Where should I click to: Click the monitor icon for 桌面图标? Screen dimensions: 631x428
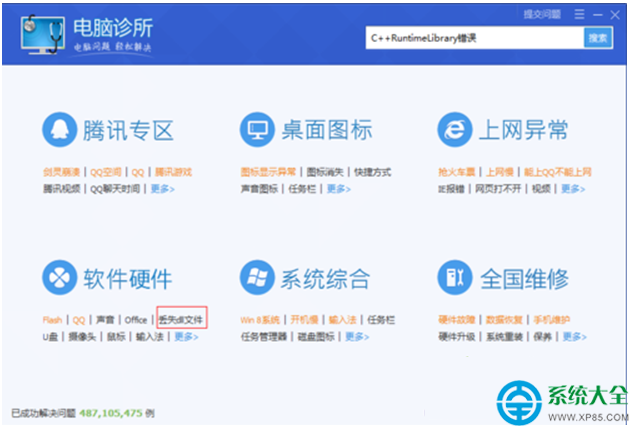point(257,130)
